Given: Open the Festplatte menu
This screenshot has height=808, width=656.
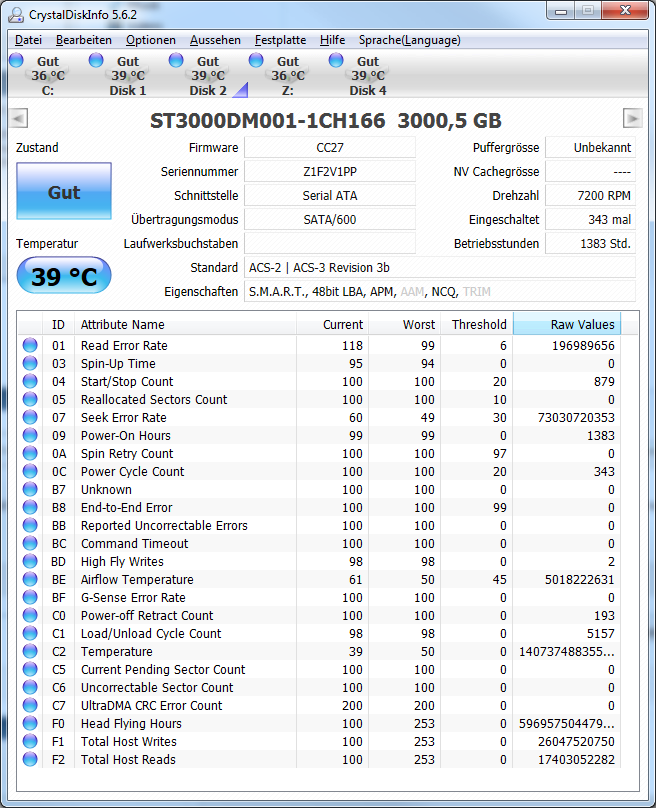Looking at the screenshot, I should (280, 40).
